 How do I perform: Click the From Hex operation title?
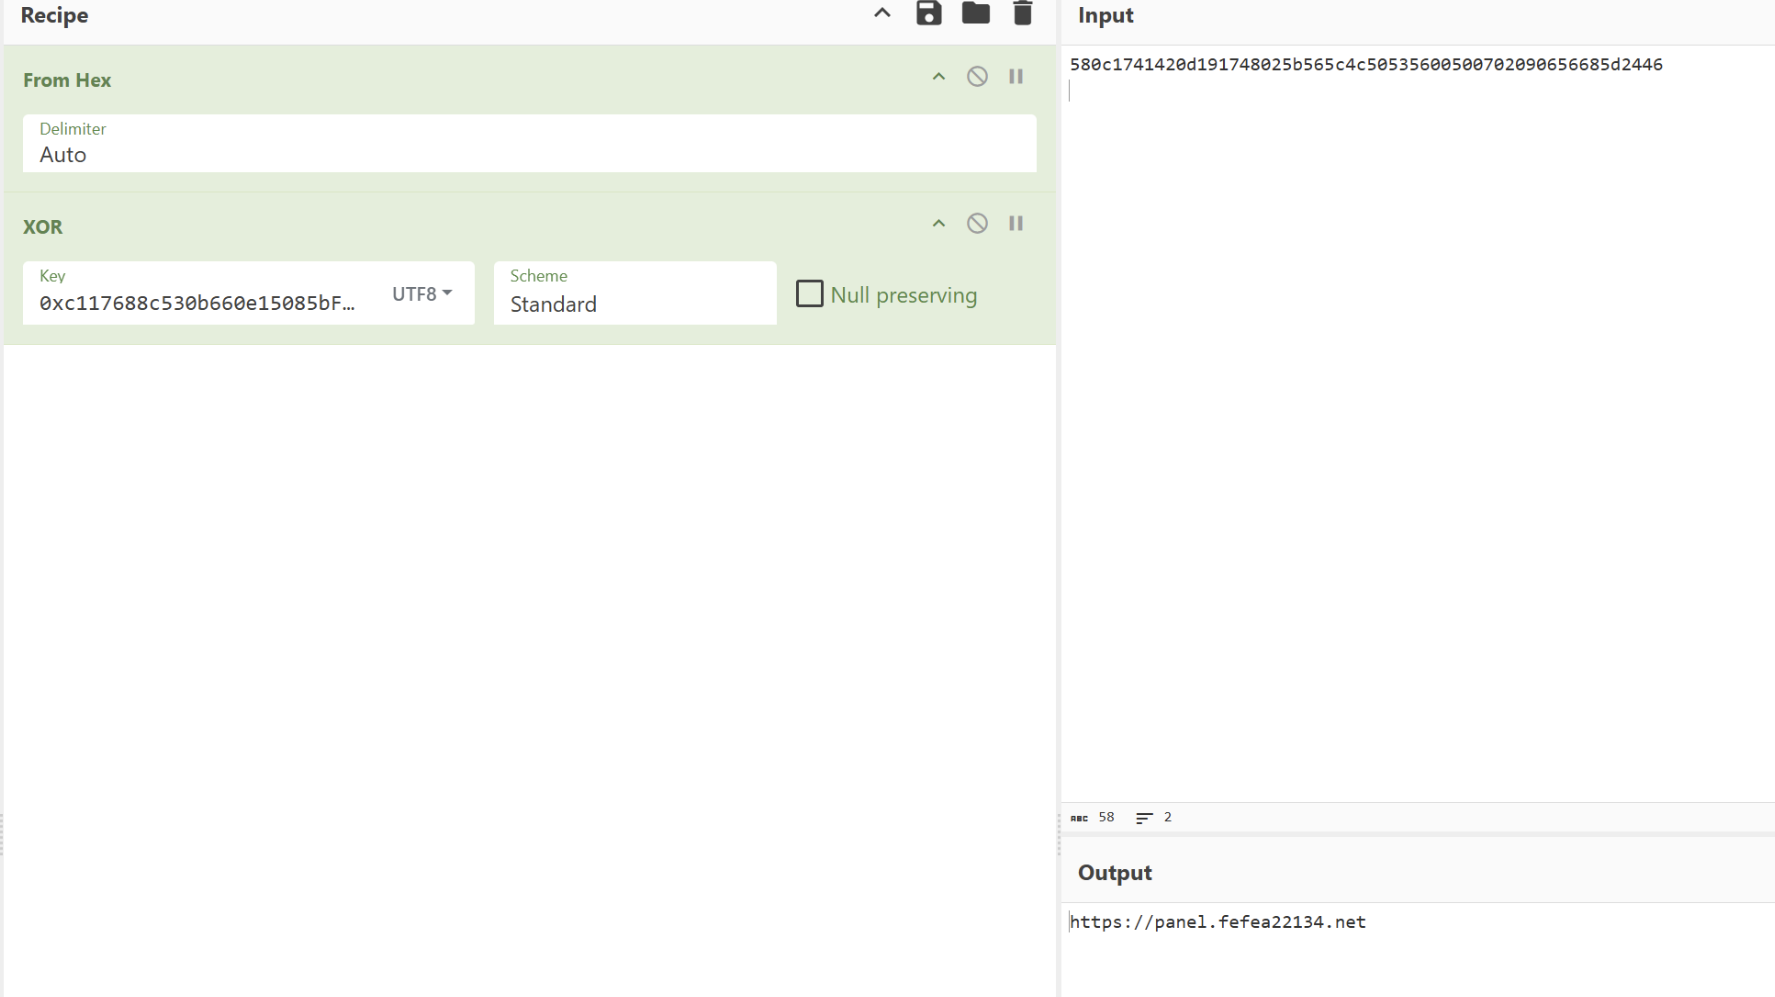[x=67, y=80]
